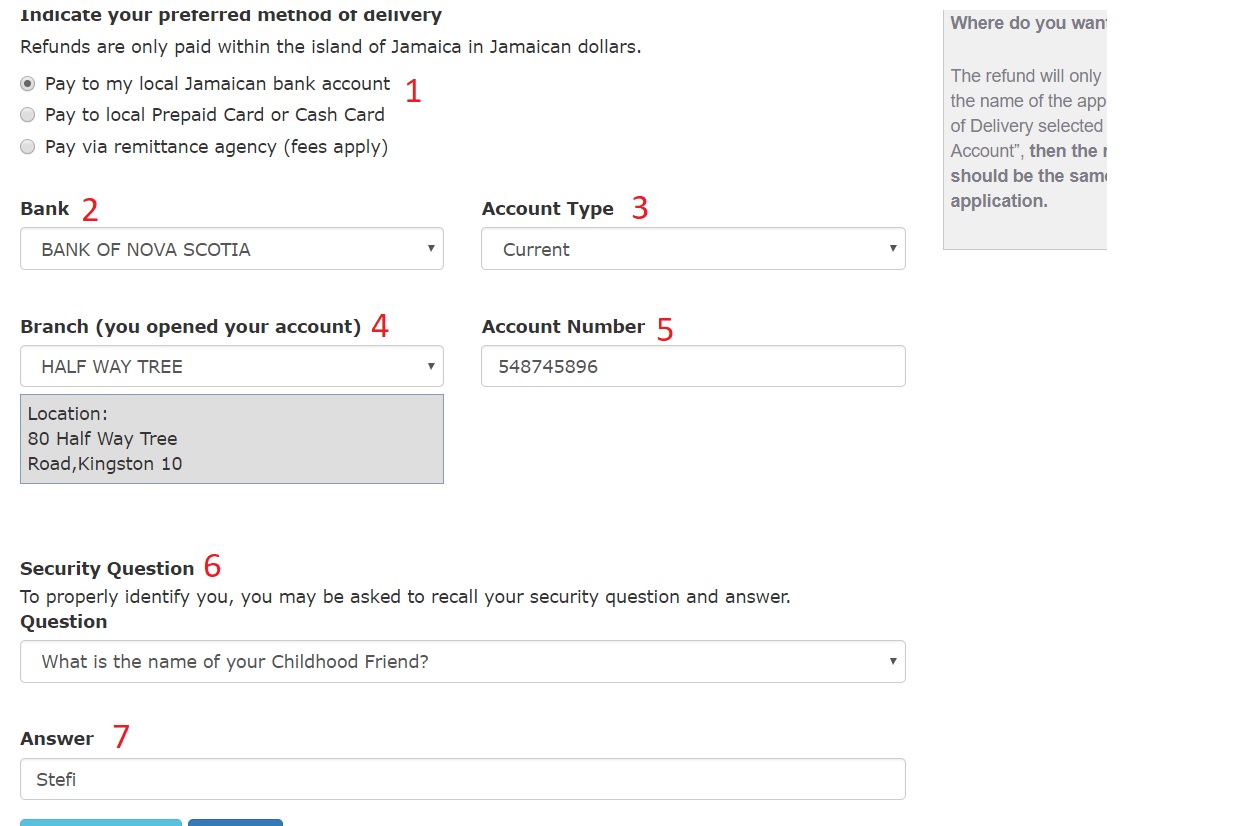Image resolution: width=1244 pixels, height=826 pixels.
Task: Expand the security Question dropdown
Action: 462,661
